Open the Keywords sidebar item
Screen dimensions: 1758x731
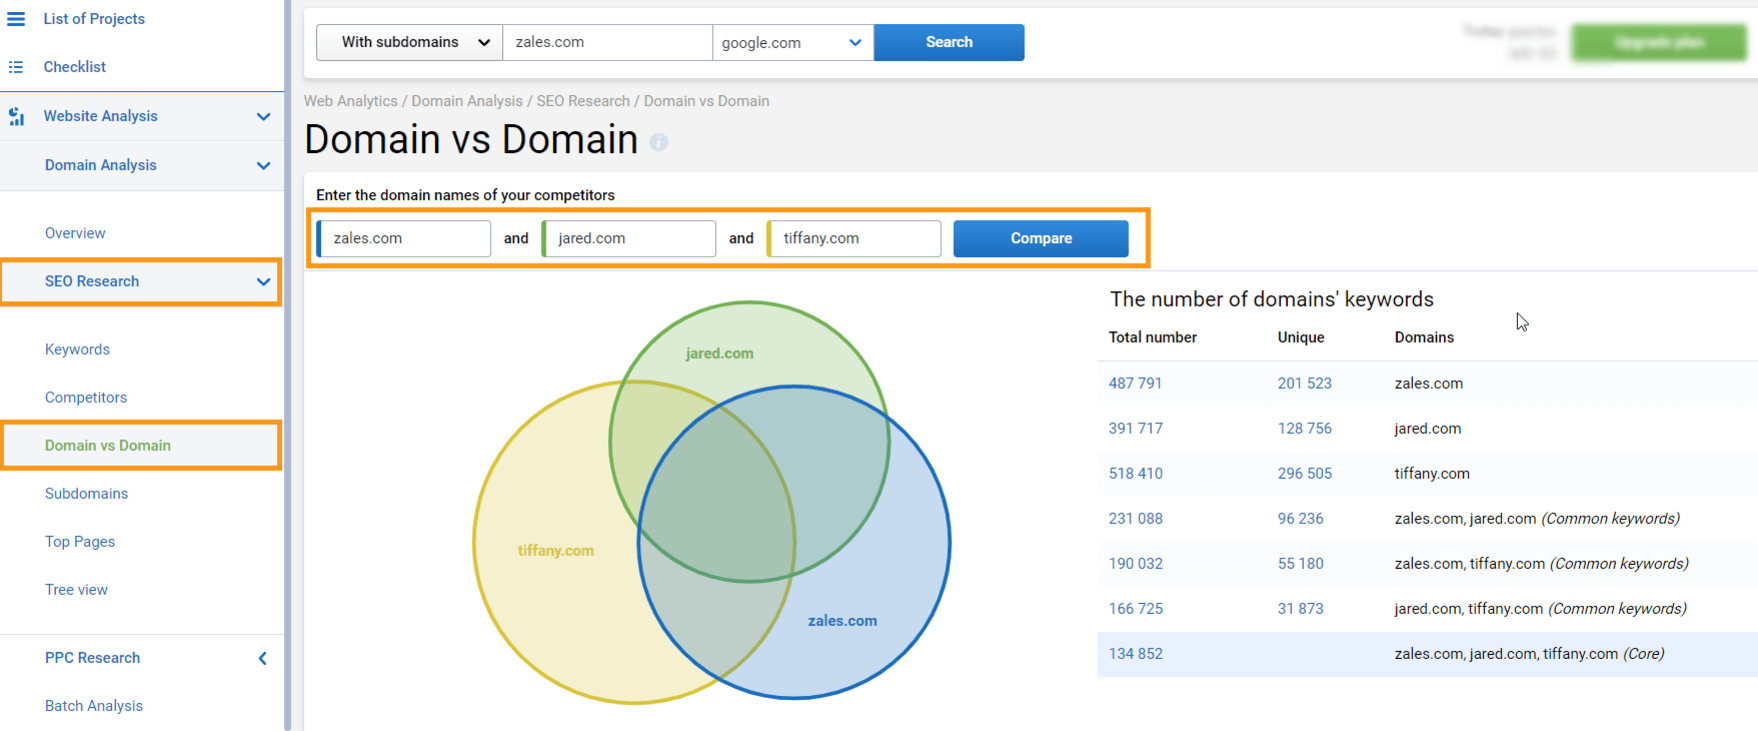pyautogui.click(x=77, y=349)
